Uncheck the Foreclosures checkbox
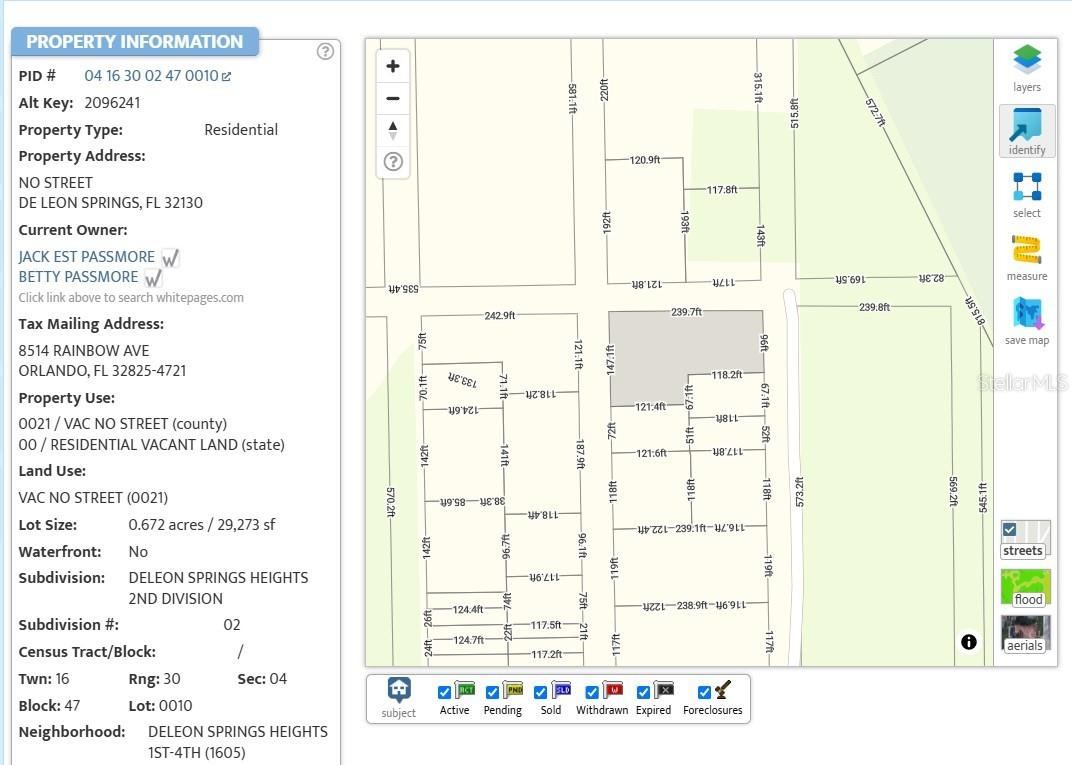1072x765 pixels. [x=704, y=692]
